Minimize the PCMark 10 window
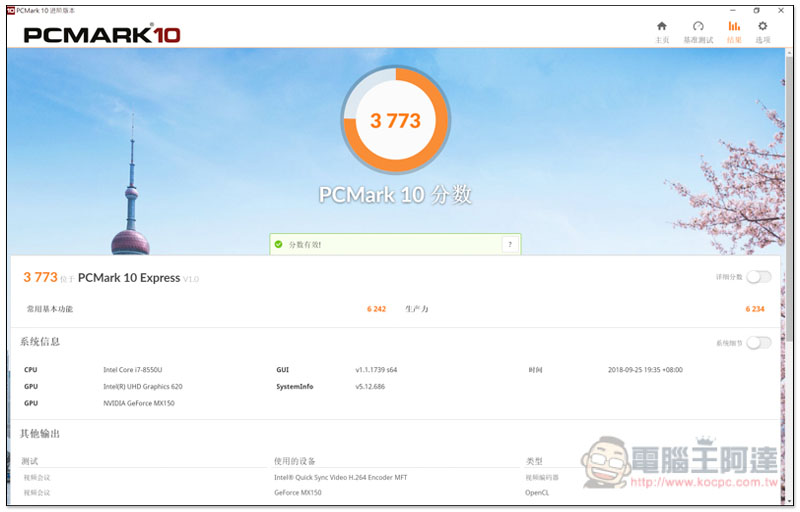This screenshot has width=800, height=512. (x=733, y=10)
